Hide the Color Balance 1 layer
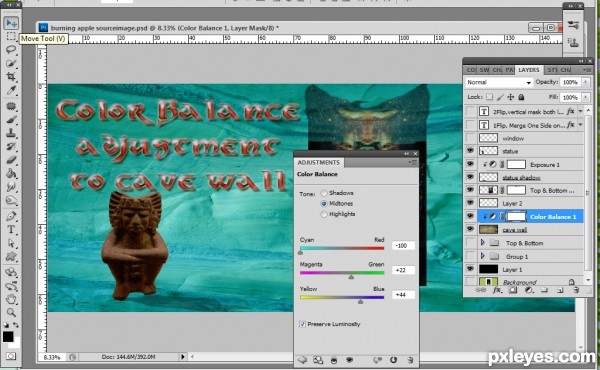This screenshot has height=370, width=600. click(x=470, y=217)
